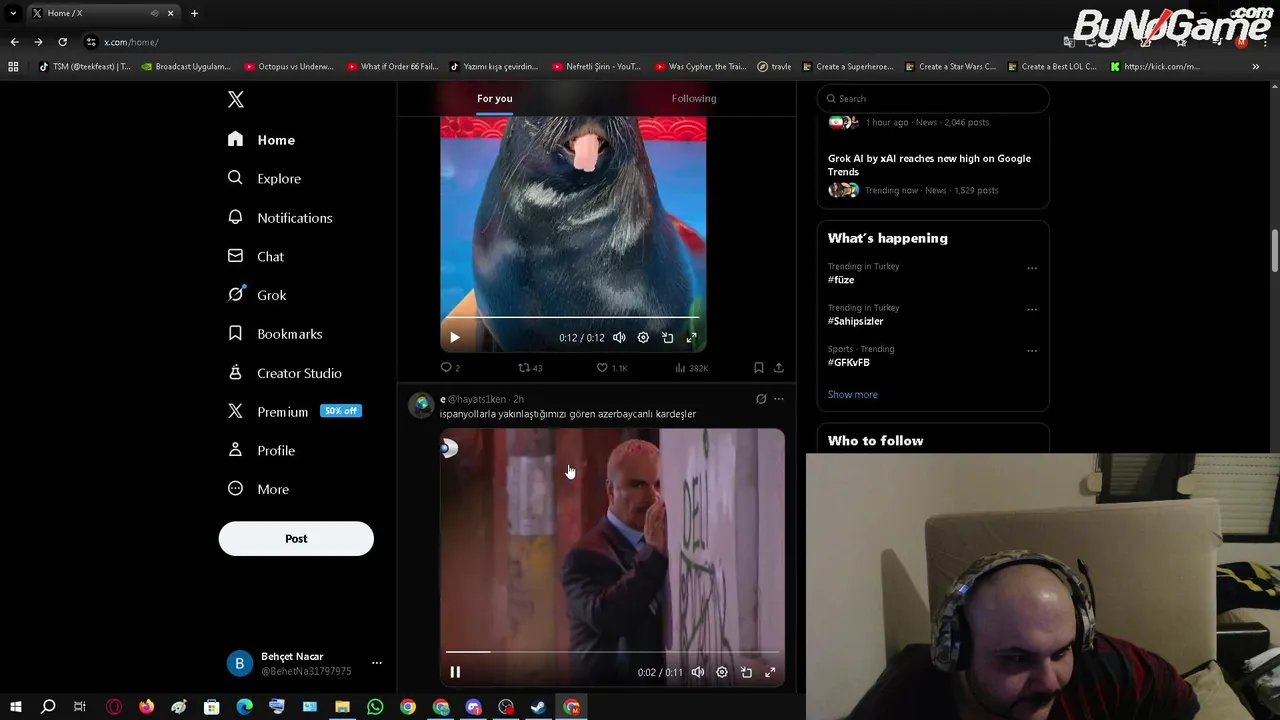Bookmark the seal video post

(759, 368)
